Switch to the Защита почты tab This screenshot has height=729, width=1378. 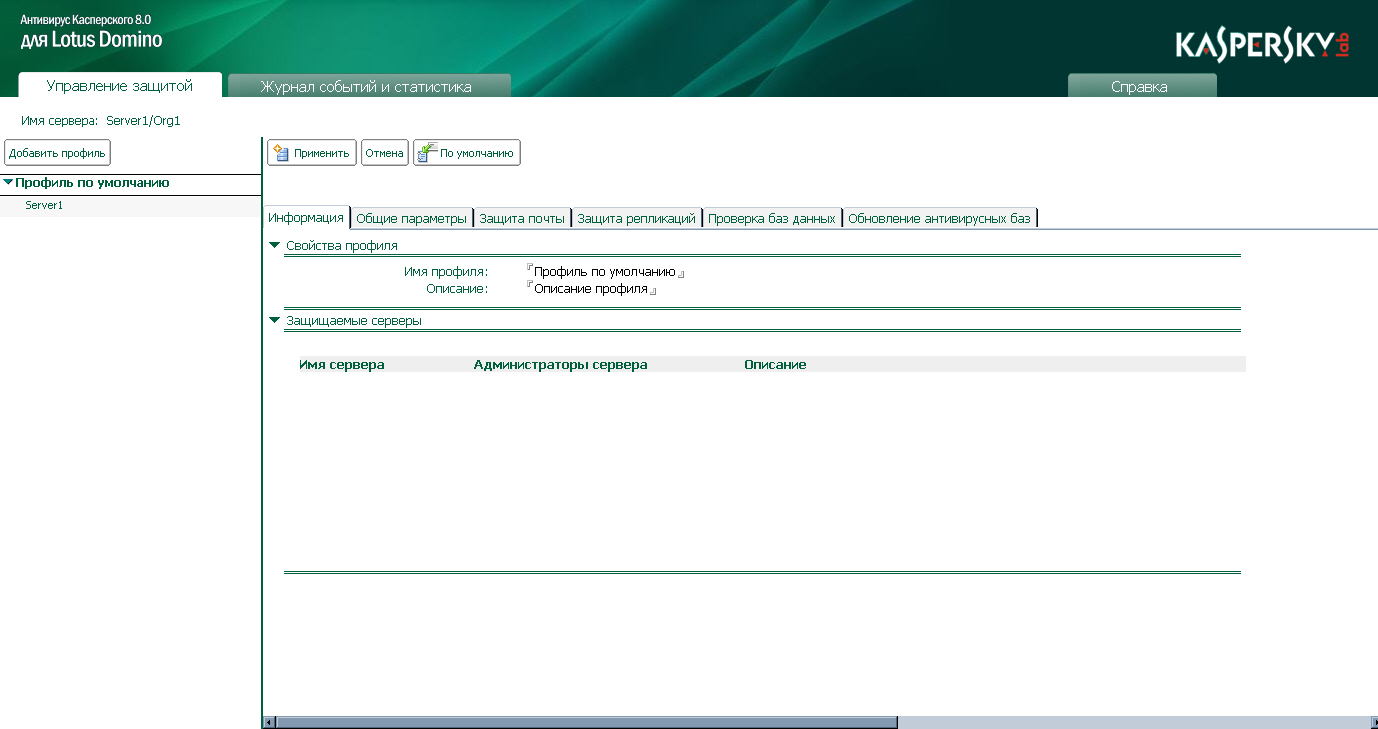522,219
